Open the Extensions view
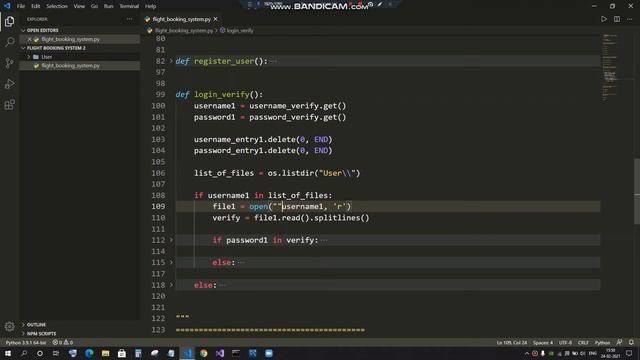 (x=9, y=105)
